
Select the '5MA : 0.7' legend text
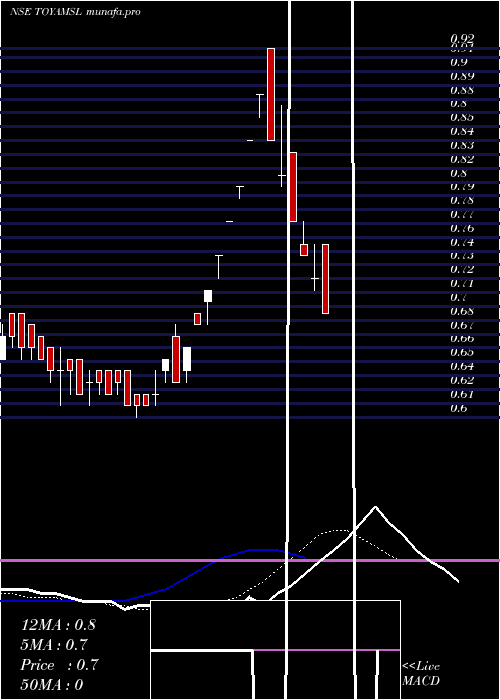pyautogui.click(x=54, y=645)
